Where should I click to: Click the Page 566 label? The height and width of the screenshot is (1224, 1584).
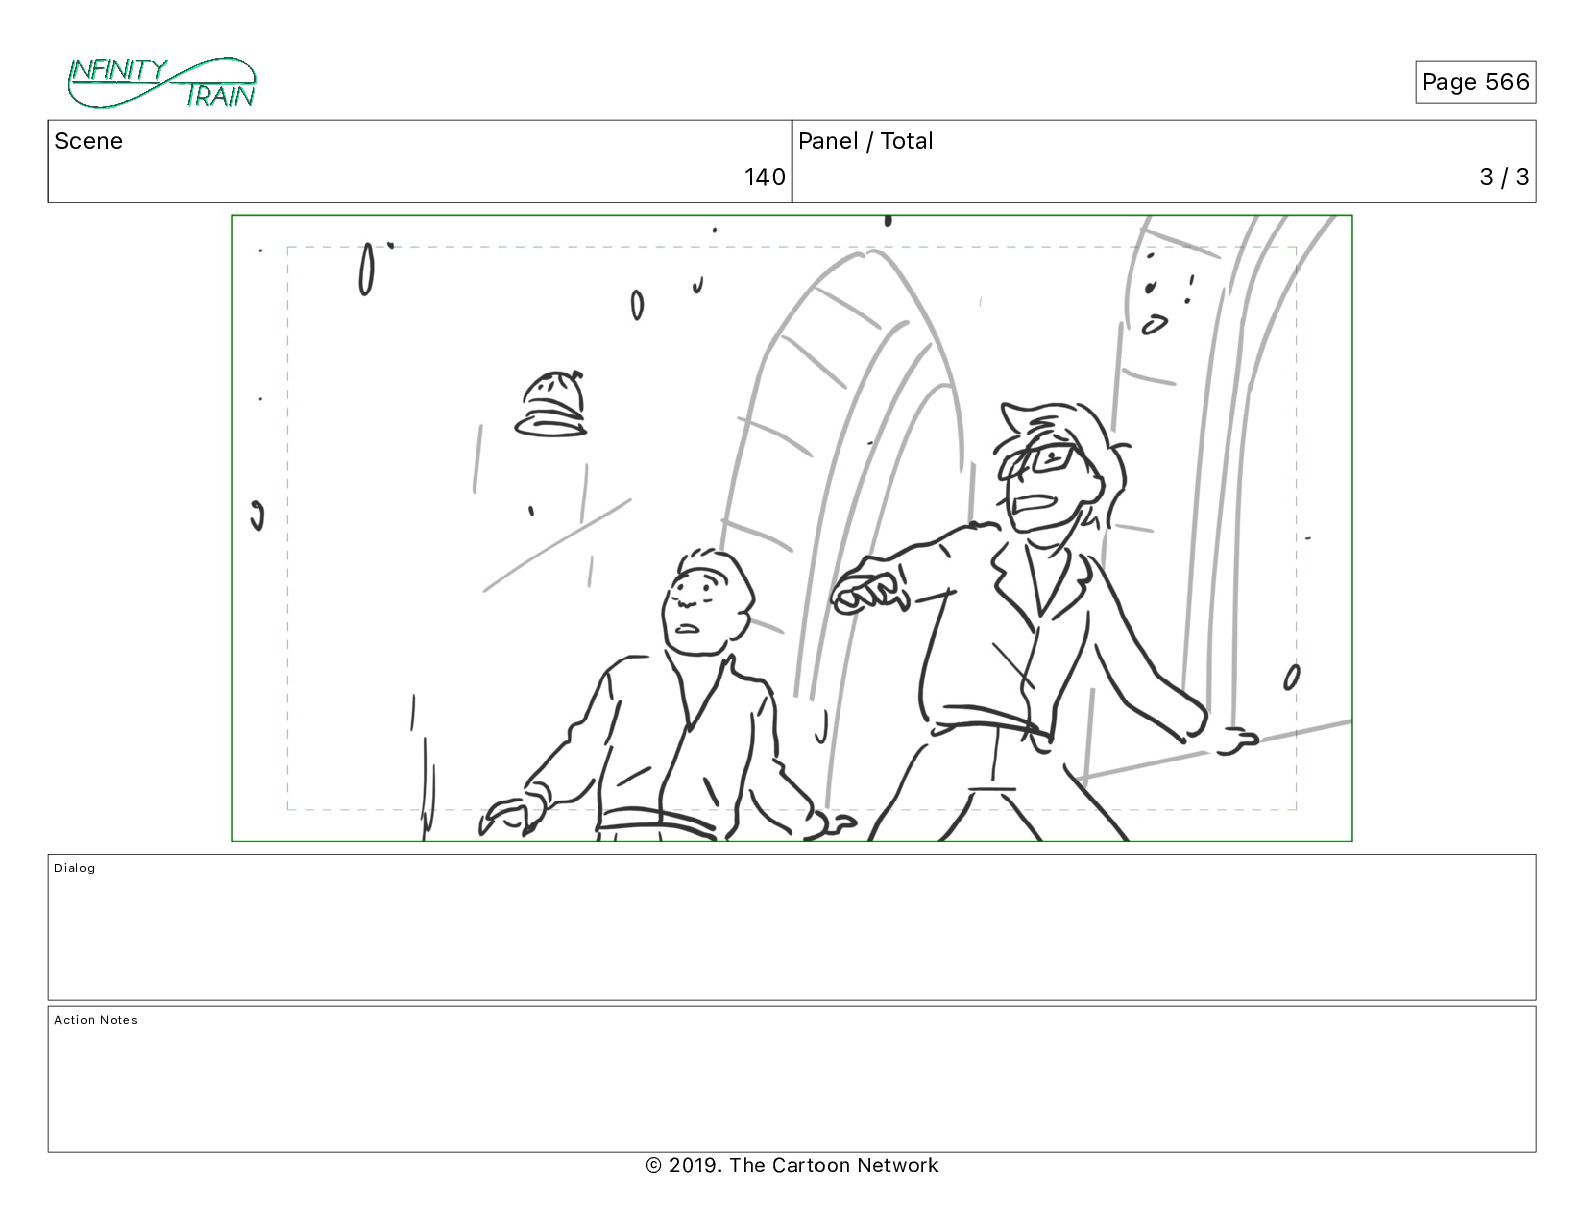[x=1475, y=82]
